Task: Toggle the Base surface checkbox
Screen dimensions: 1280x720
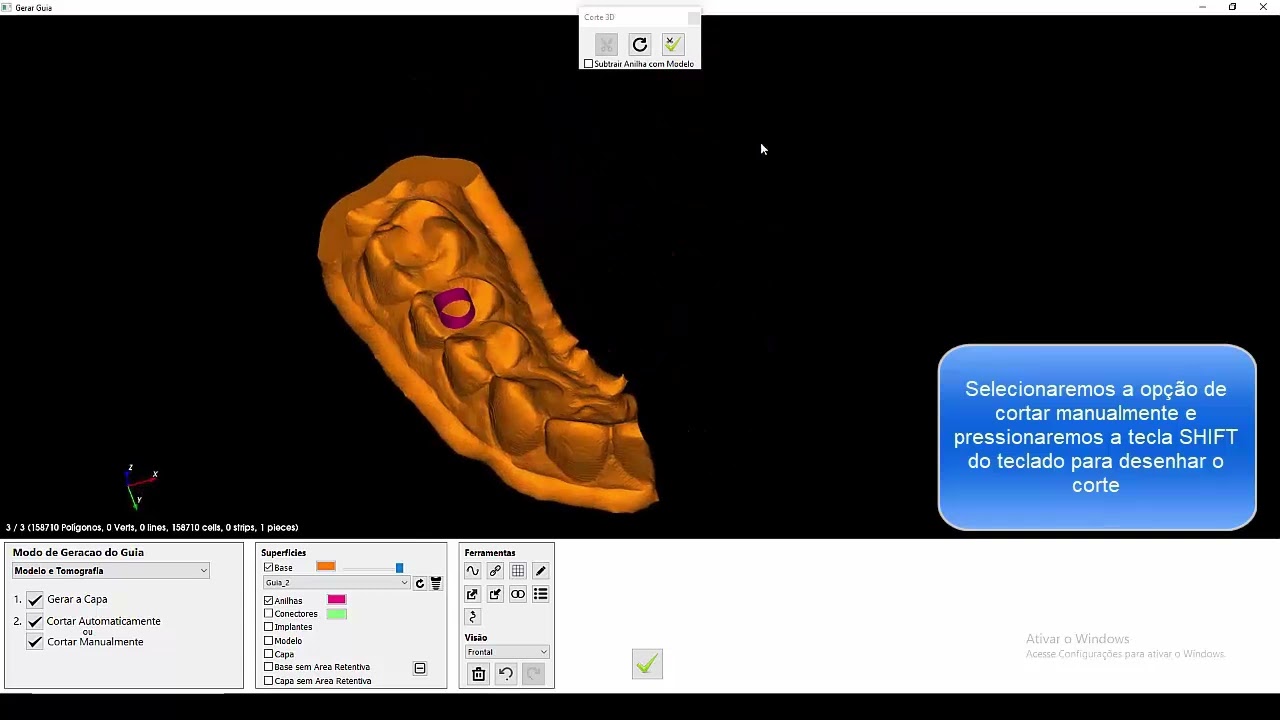Action: pyautogui.click(x=268, y=567)
